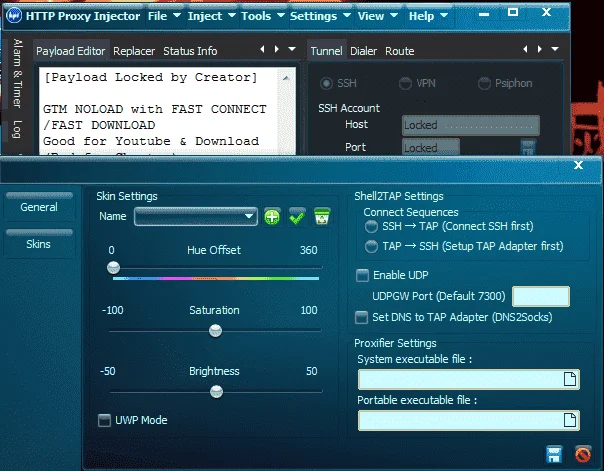The height and width of the screenshot is (471, 604).
Task: Show previous tabs in left panel
Action: click(x=263, y=49)
